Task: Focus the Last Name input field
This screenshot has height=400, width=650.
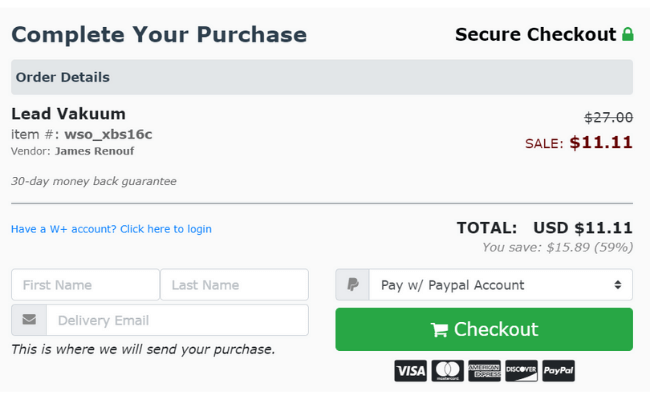Action: tap(234, 285)
